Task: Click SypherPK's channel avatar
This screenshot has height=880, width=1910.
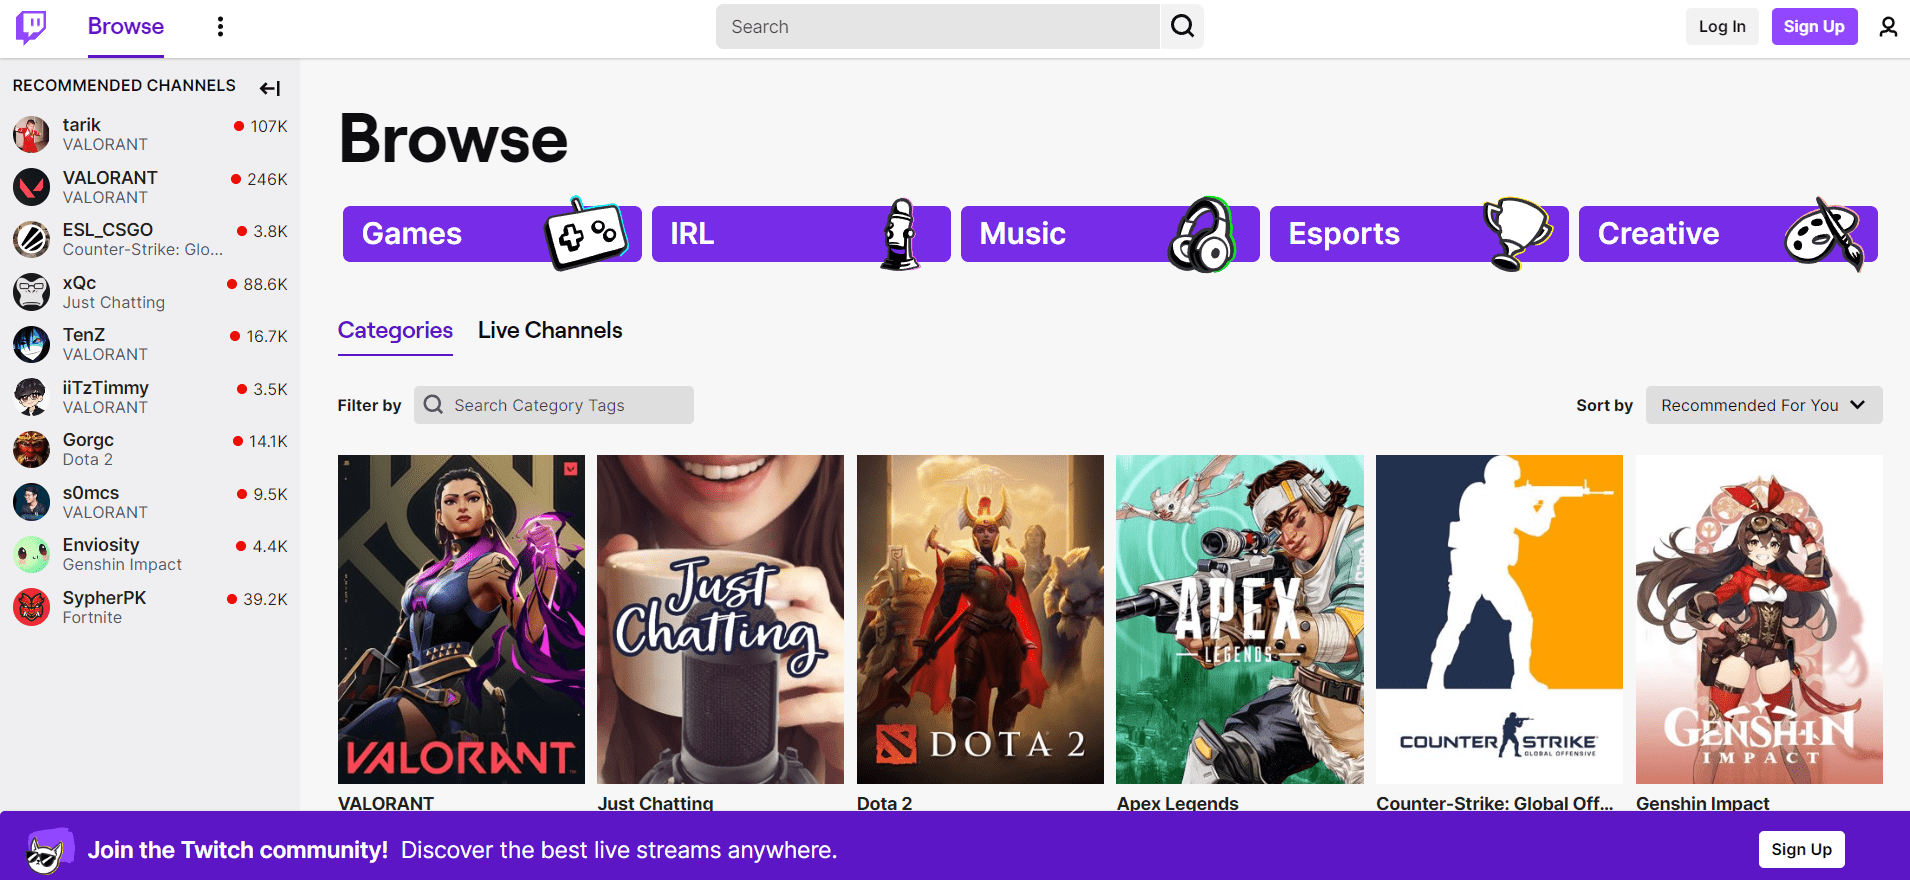Action: pos(31,607)
